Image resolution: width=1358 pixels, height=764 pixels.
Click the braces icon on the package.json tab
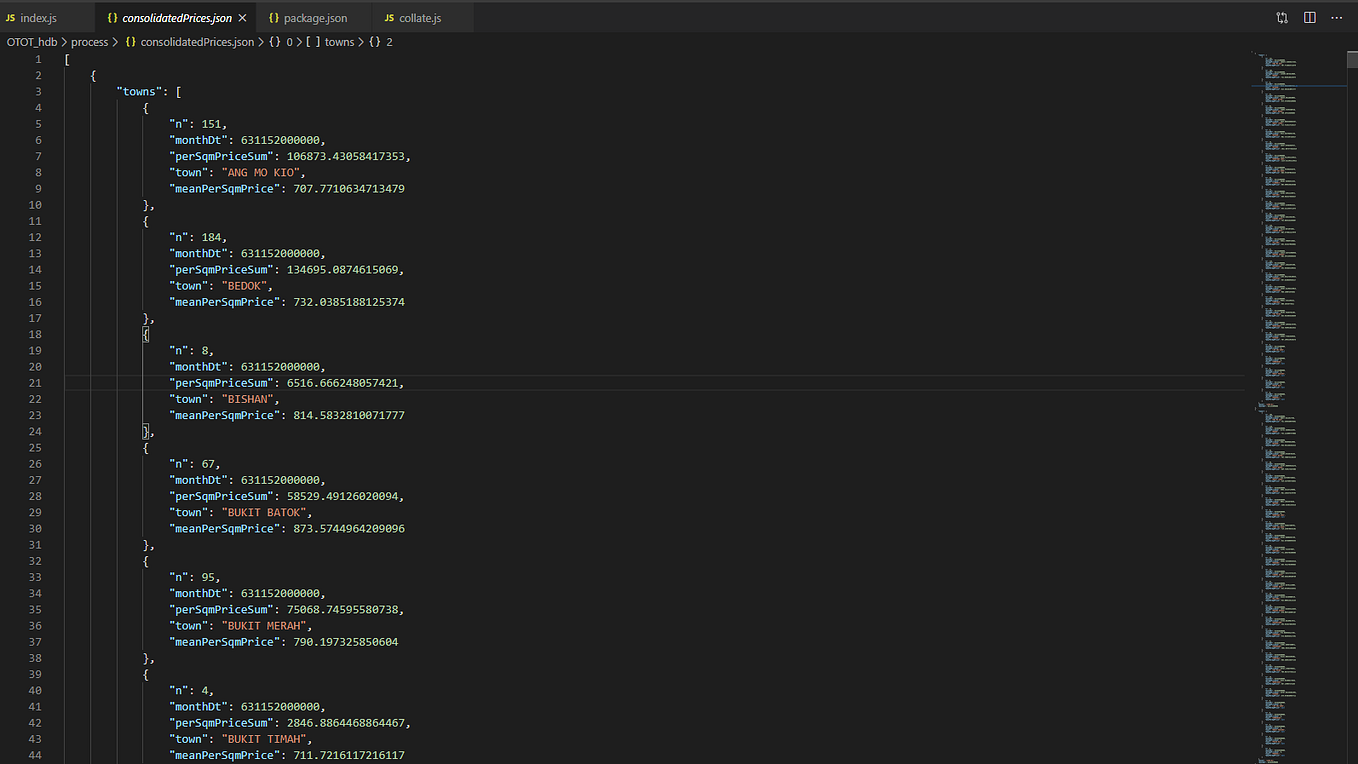pos(274,18)
